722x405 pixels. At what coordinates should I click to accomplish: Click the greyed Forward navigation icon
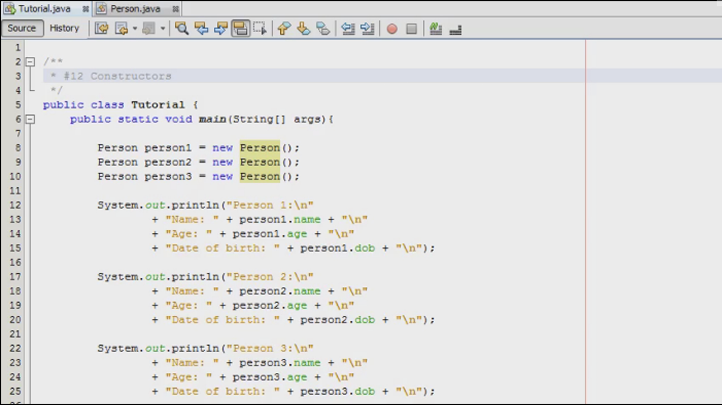click(148, 29)
